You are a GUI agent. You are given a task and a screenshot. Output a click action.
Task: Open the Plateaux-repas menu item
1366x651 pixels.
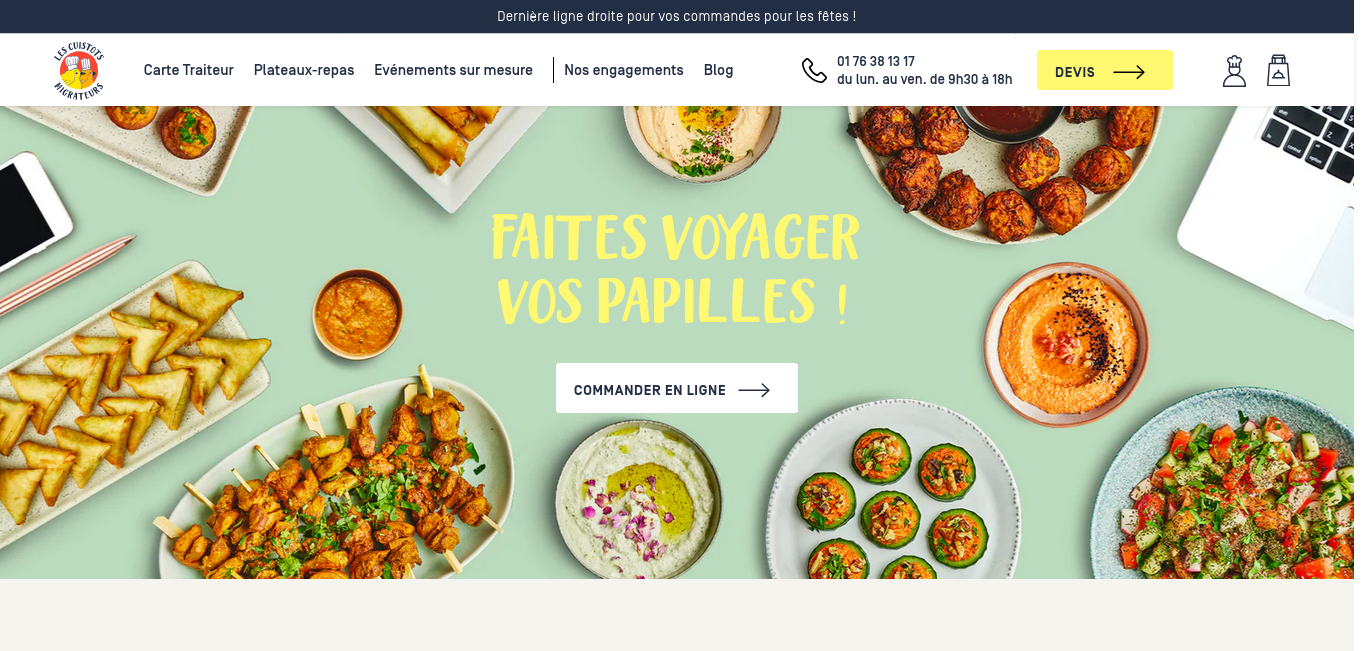point(304,70)
